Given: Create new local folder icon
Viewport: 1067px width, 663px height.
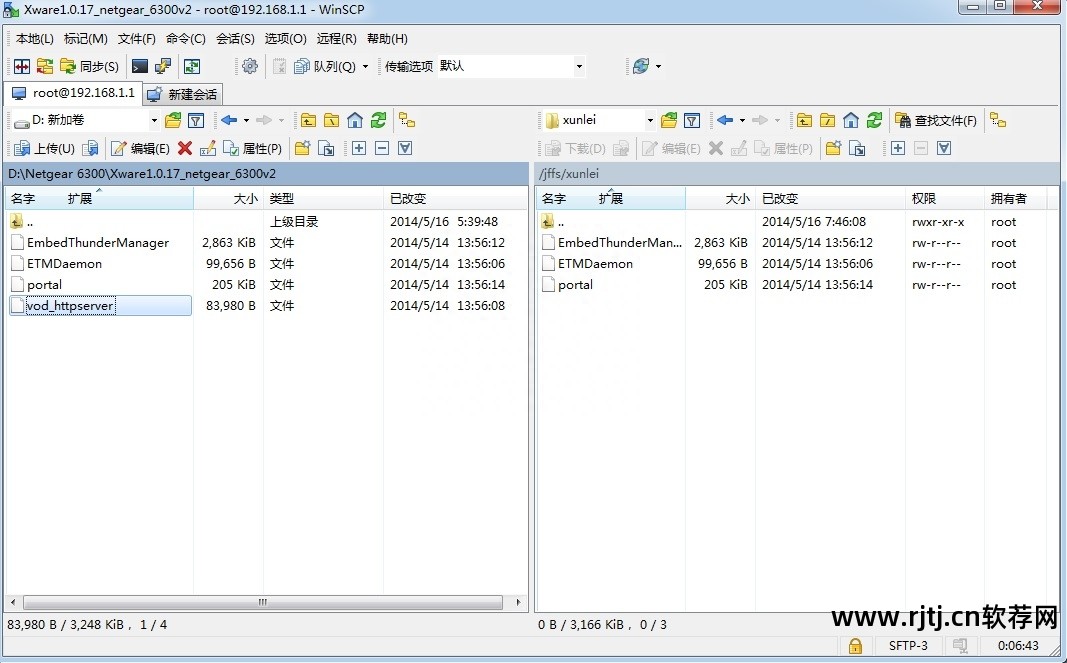Looking at the screenshot, I should (x=302, y=148).
